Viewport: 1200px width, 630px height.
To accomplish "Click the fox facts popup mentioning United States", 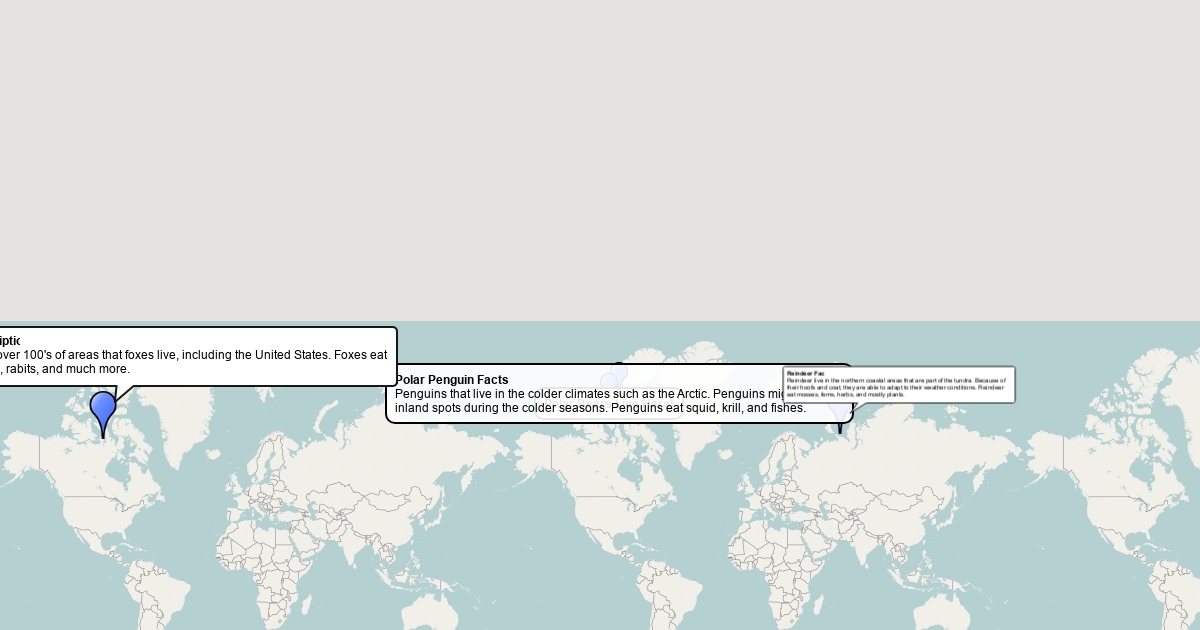I will (198, 356).
